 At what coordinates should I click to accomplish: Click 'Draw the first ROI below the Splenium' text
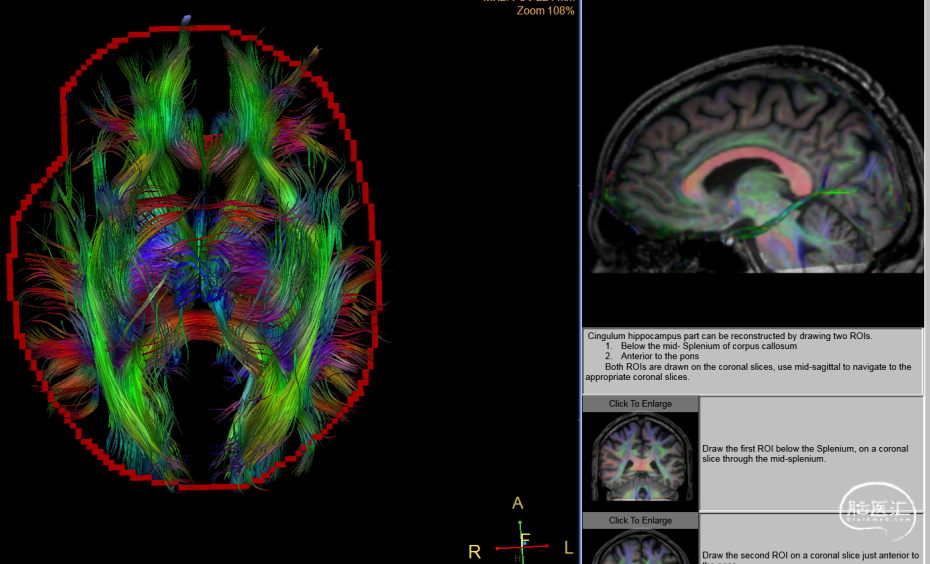805,454
